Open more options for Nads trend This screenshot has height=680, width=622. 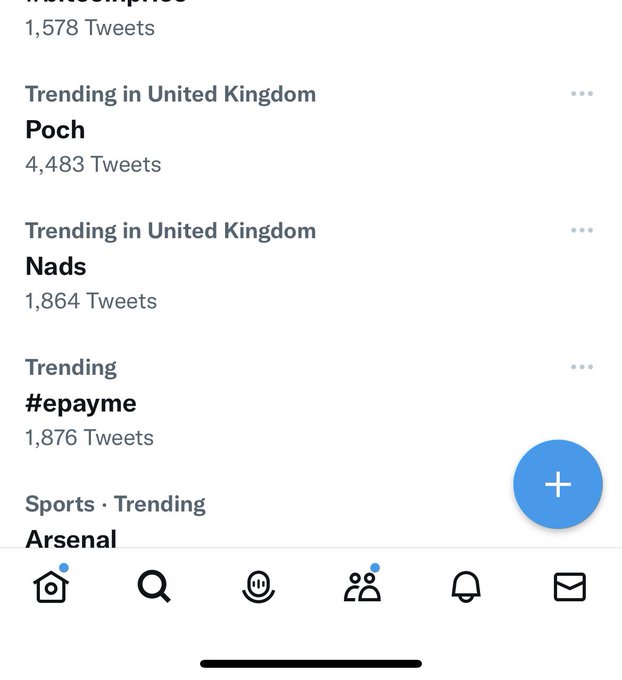point(582,230)
